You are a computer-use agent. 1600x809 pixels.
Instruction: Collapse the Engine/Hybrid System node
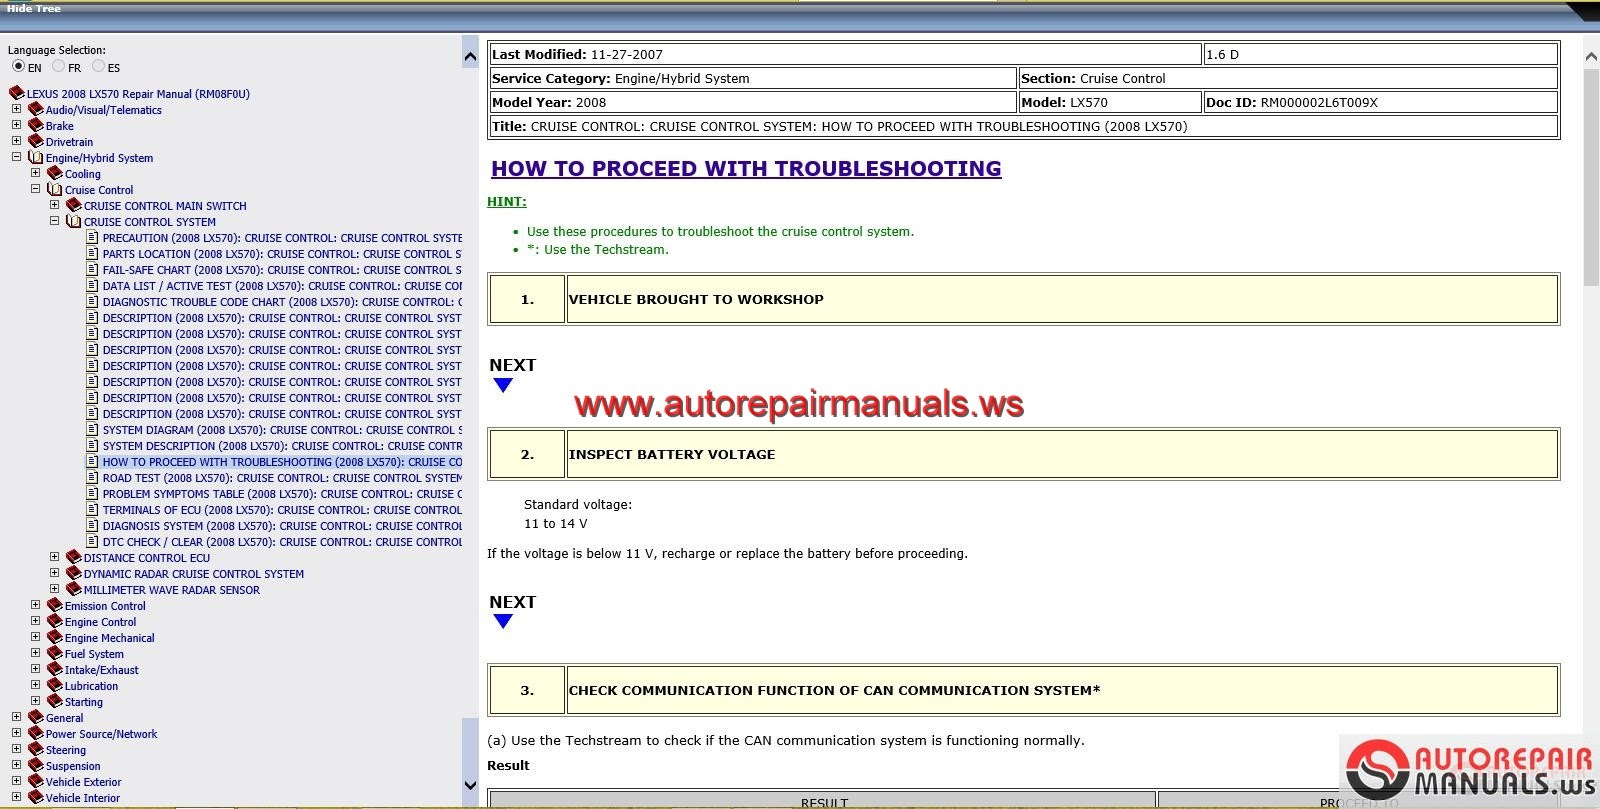pyautogui.click(x=16, y=157)
